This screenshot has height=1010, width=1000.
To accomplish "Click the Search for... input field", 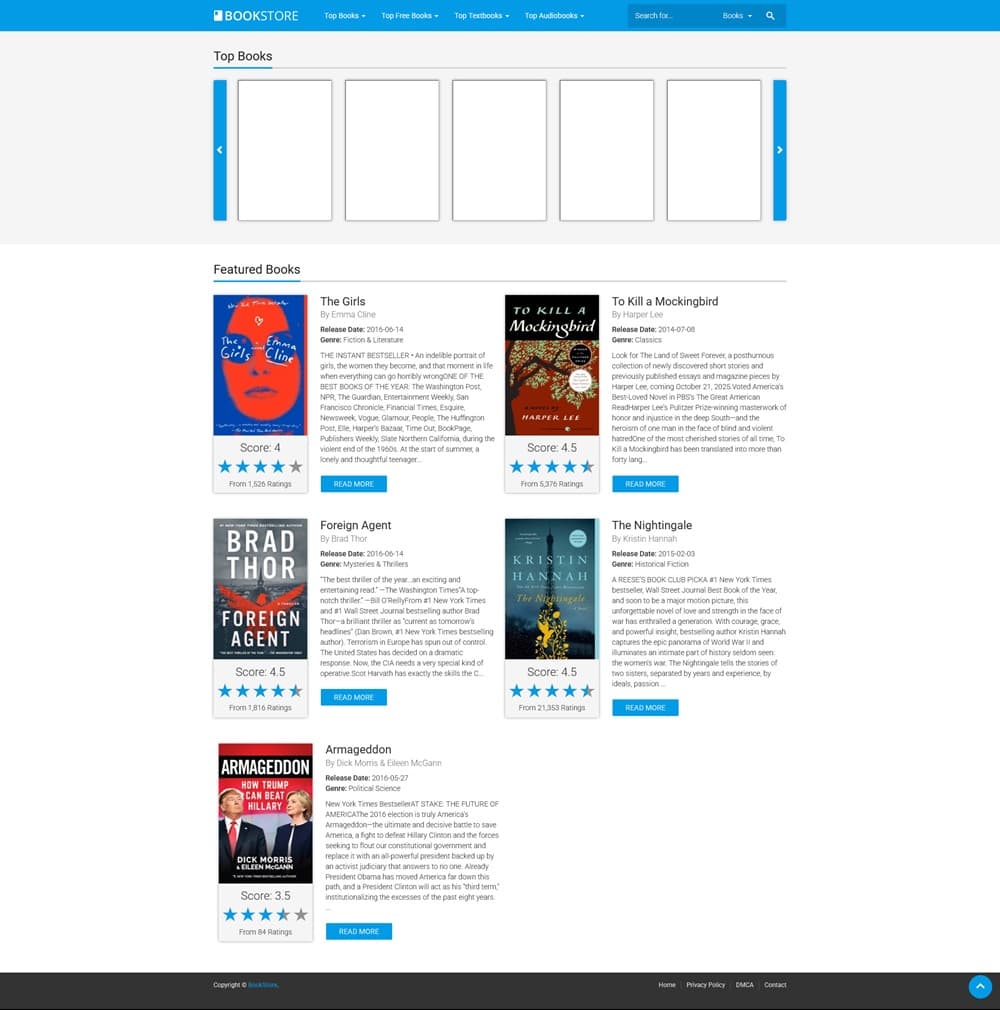I will [672, 16].
